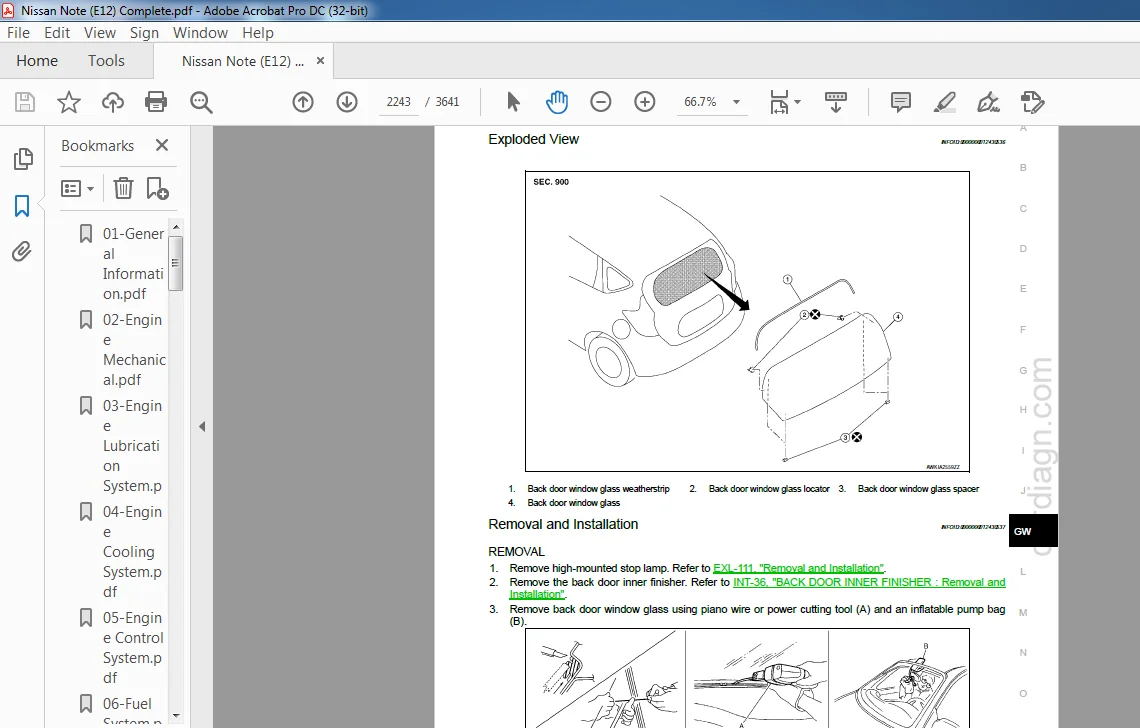Open the zoom level dropdown
The image size is (1140, 728).
click(x=736, y=102)
